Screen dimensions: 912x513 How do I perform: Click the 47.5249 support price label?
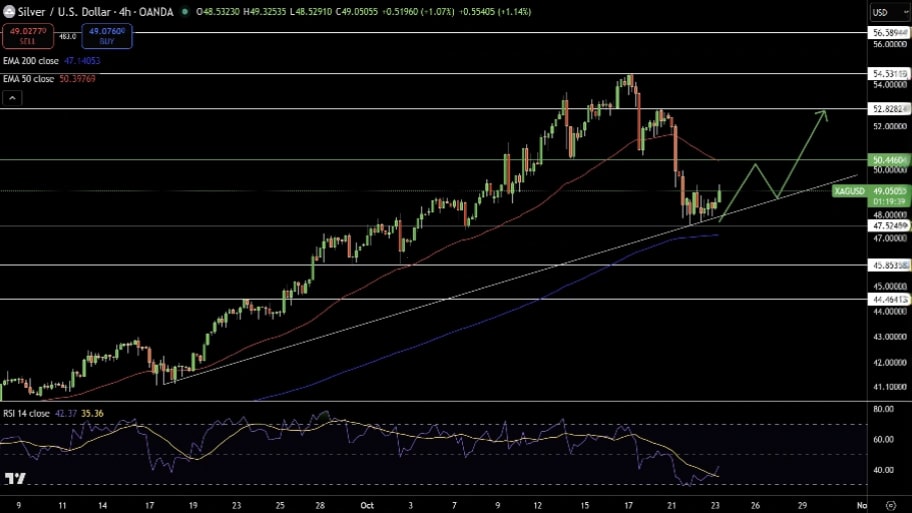(889, 227)
